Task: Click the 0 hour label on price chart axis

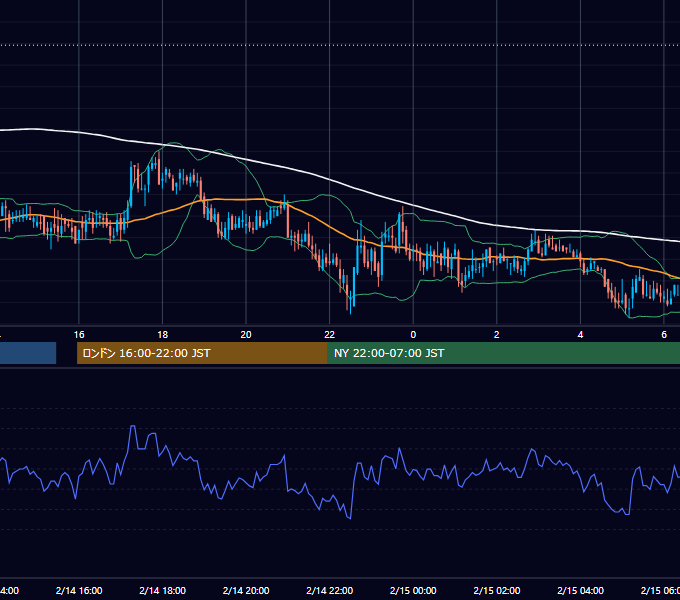Action: (x=413, y=335)
